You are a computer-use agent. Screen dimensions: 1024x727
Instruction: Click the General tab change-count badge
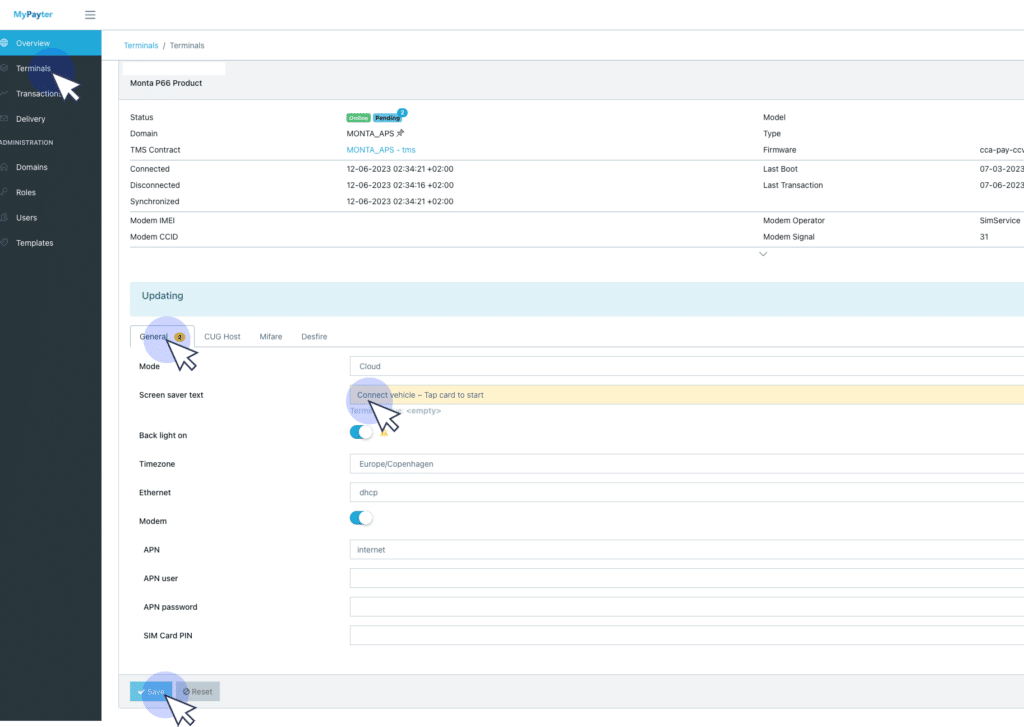[180, 337]
